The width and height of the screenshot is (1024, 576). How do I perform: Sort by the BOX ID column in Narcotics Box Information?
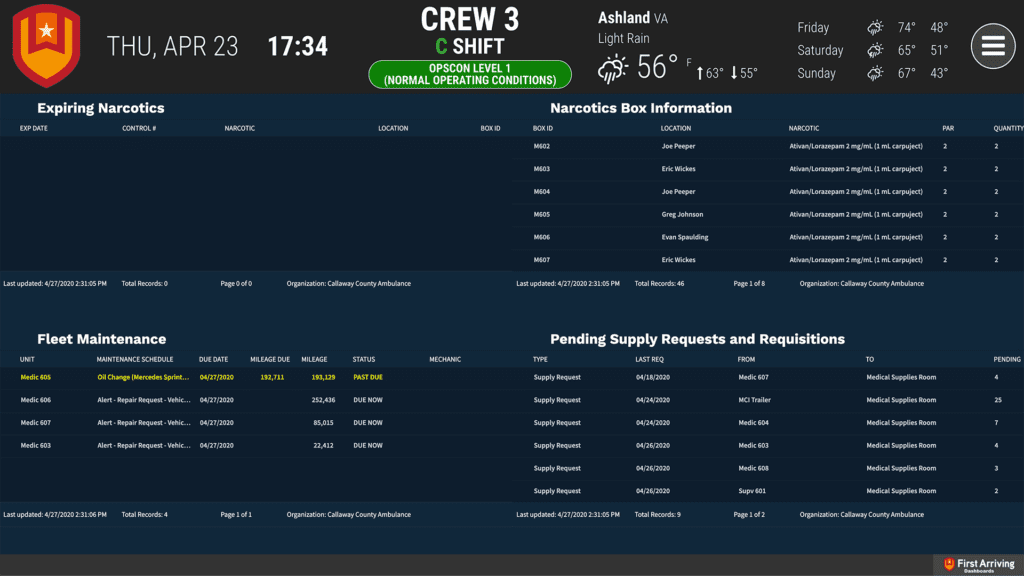click(543, 129)
